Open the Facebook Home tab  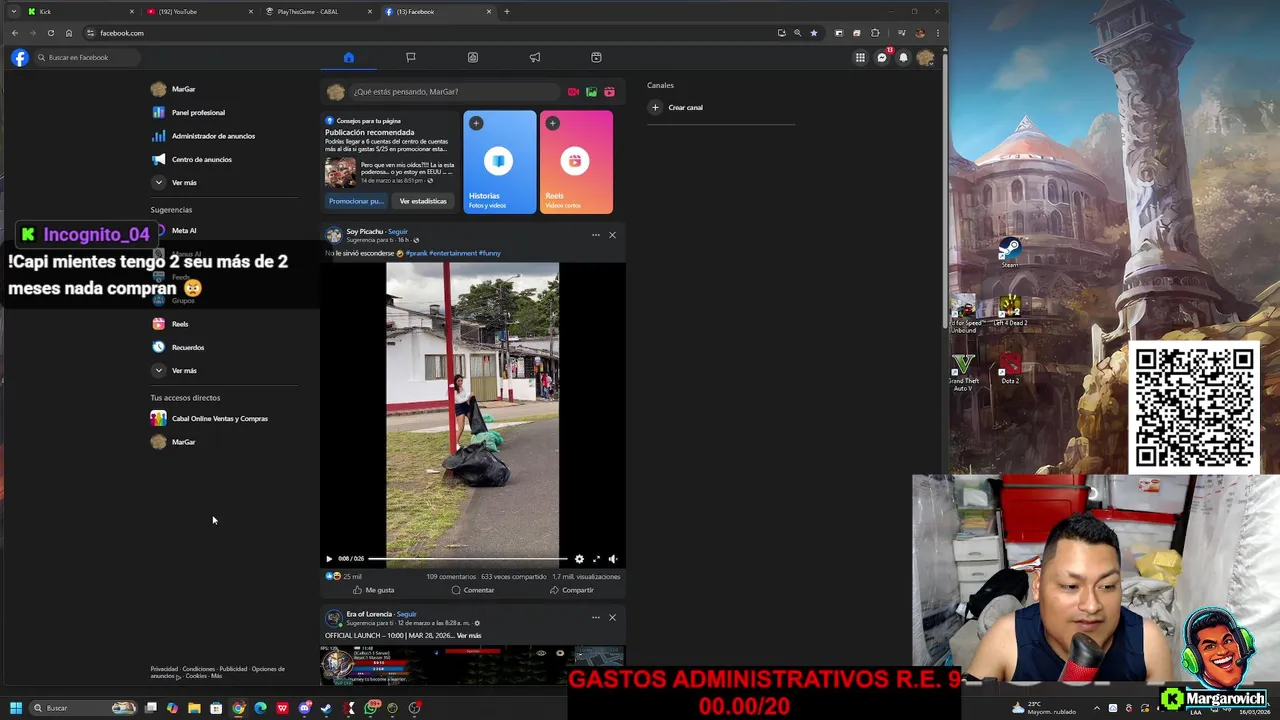click(349, 57)
